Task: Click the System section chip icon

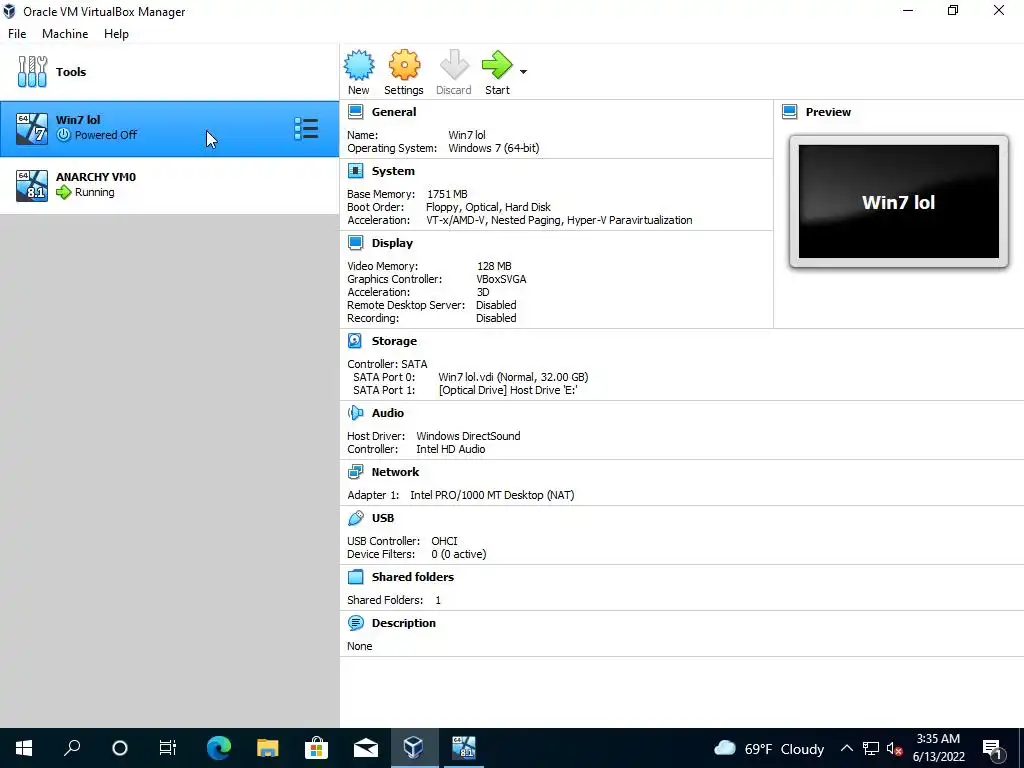Action: pyautogui.click(x=355, y=171)
